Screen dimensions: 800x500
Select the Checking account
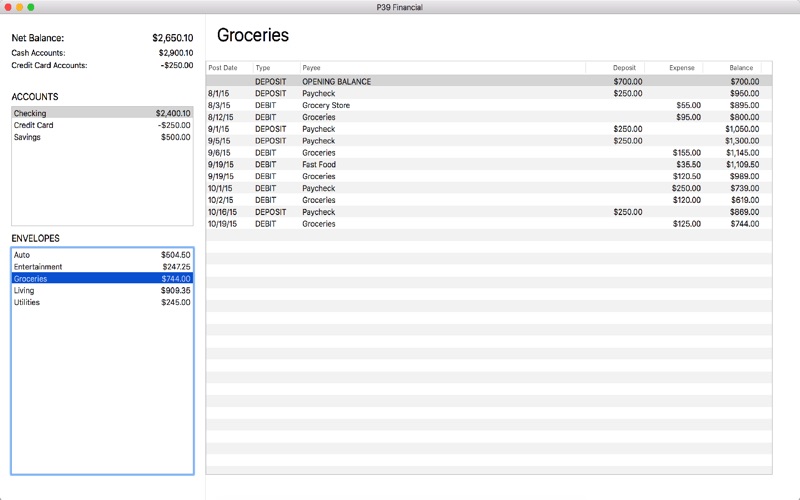pyautogui.click(x=100, y=113)
